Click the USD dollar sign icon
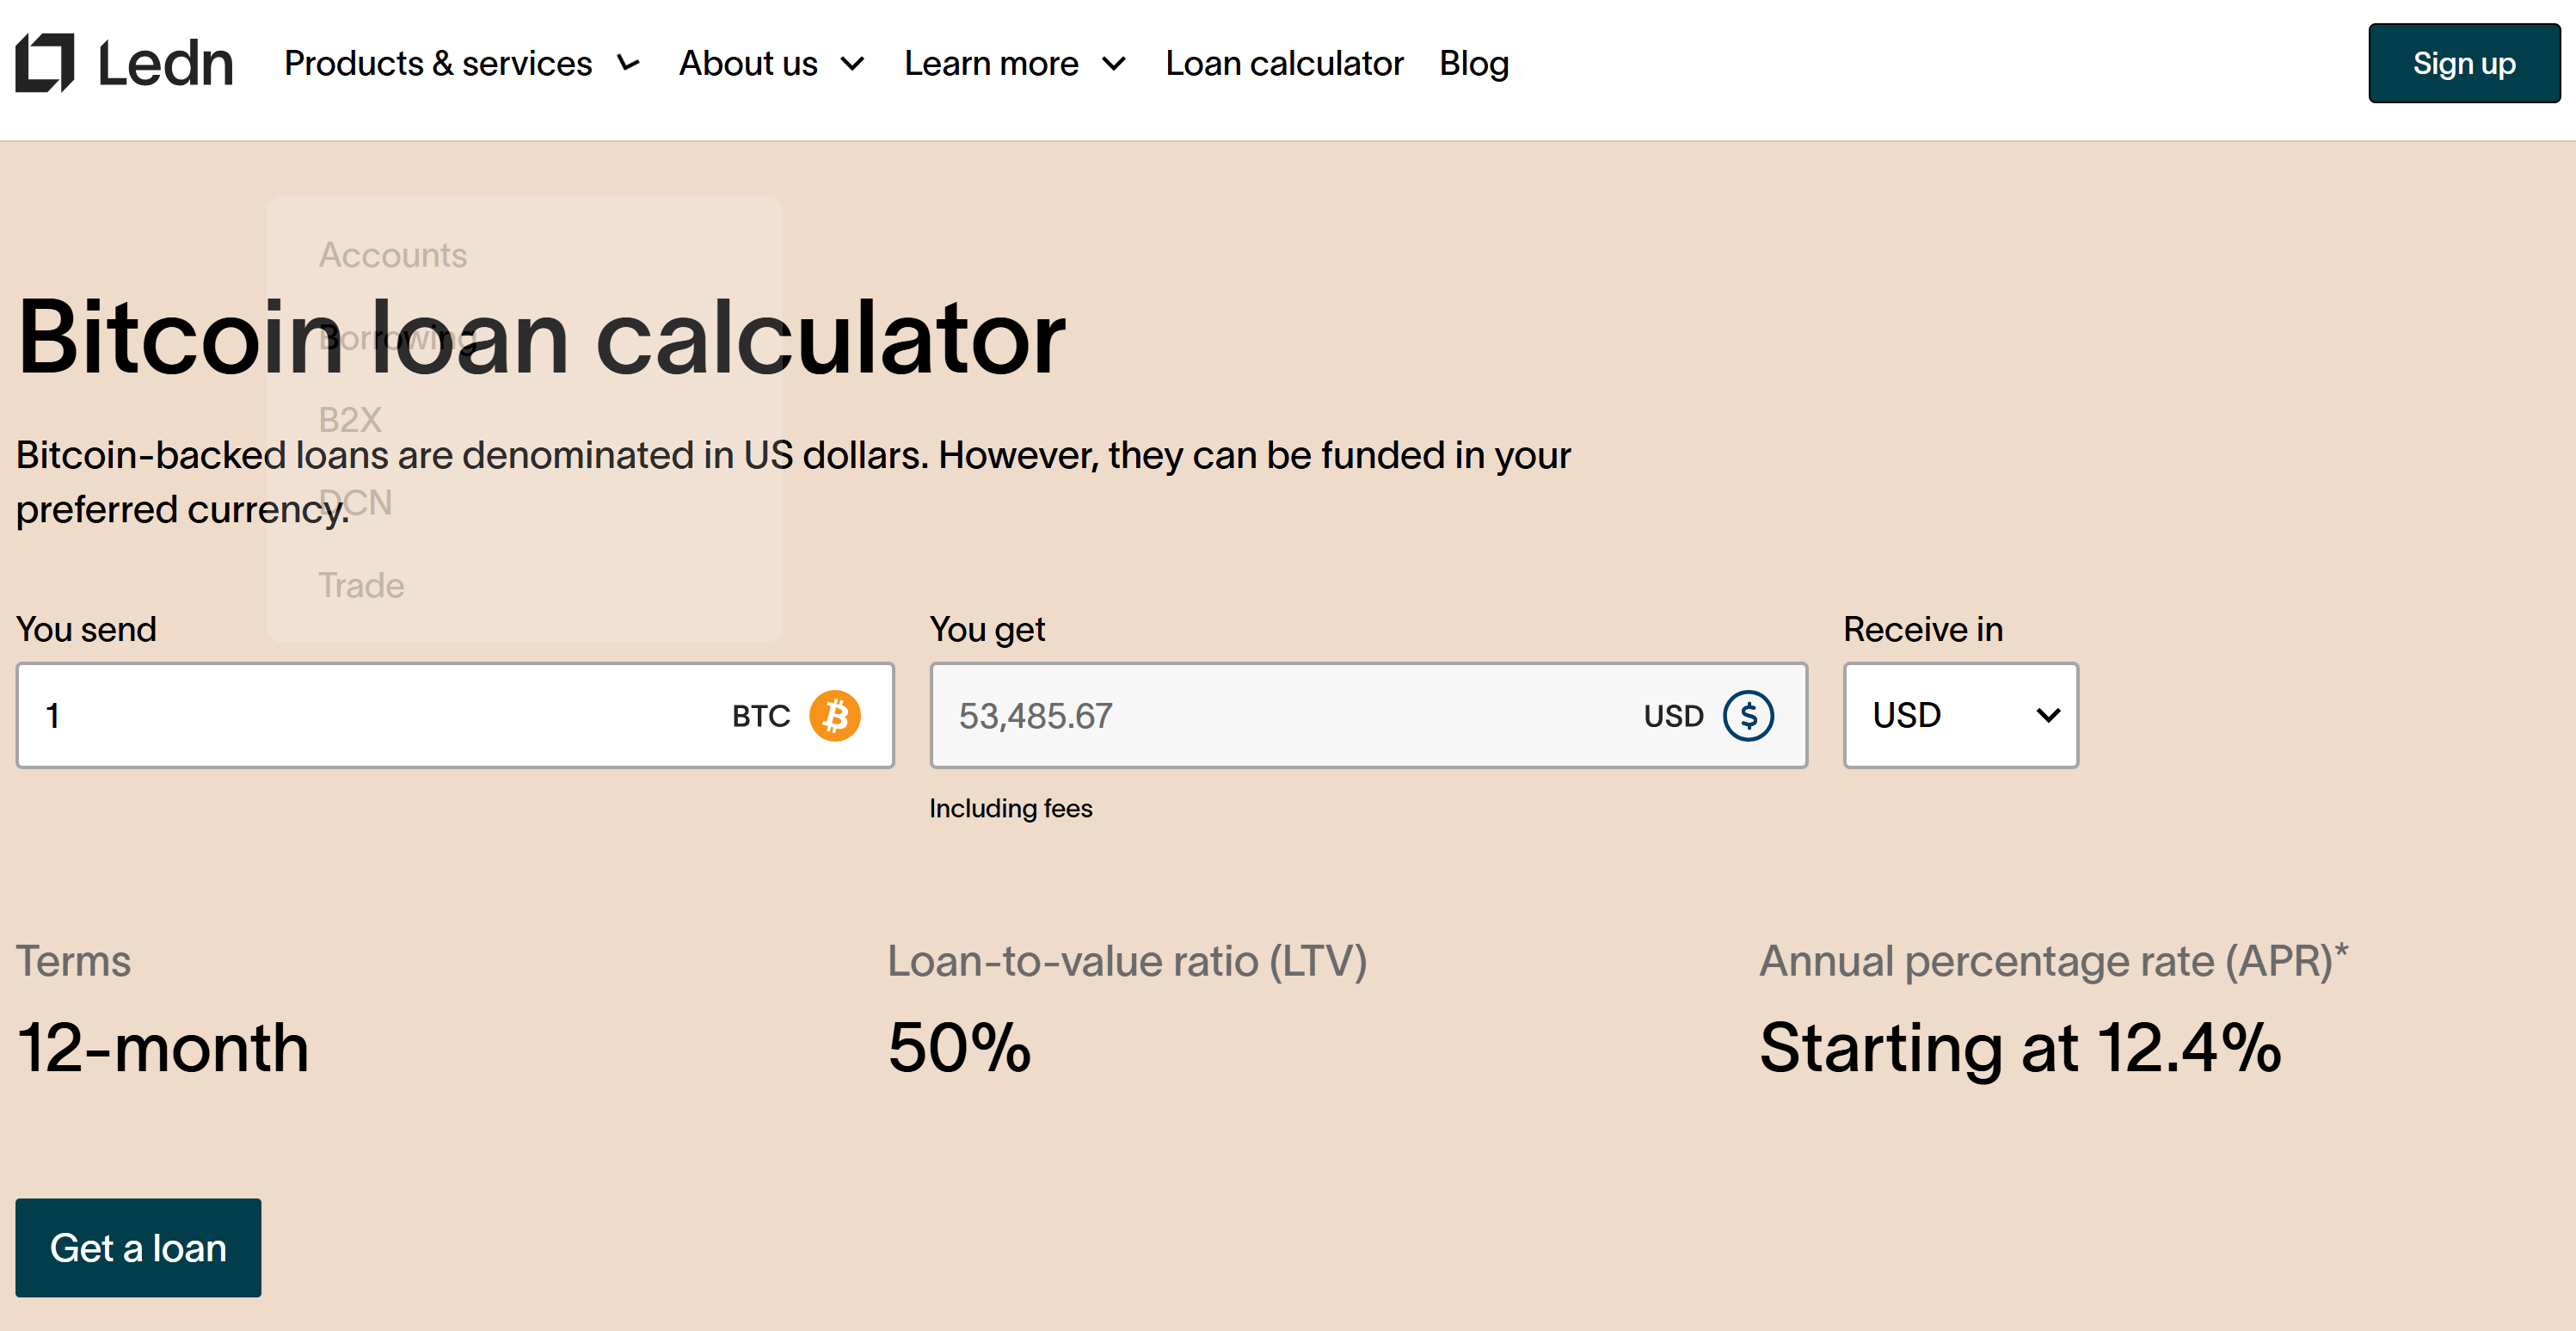The width and height of the screenshot is (2576, 1331). tap(1748, 716)
